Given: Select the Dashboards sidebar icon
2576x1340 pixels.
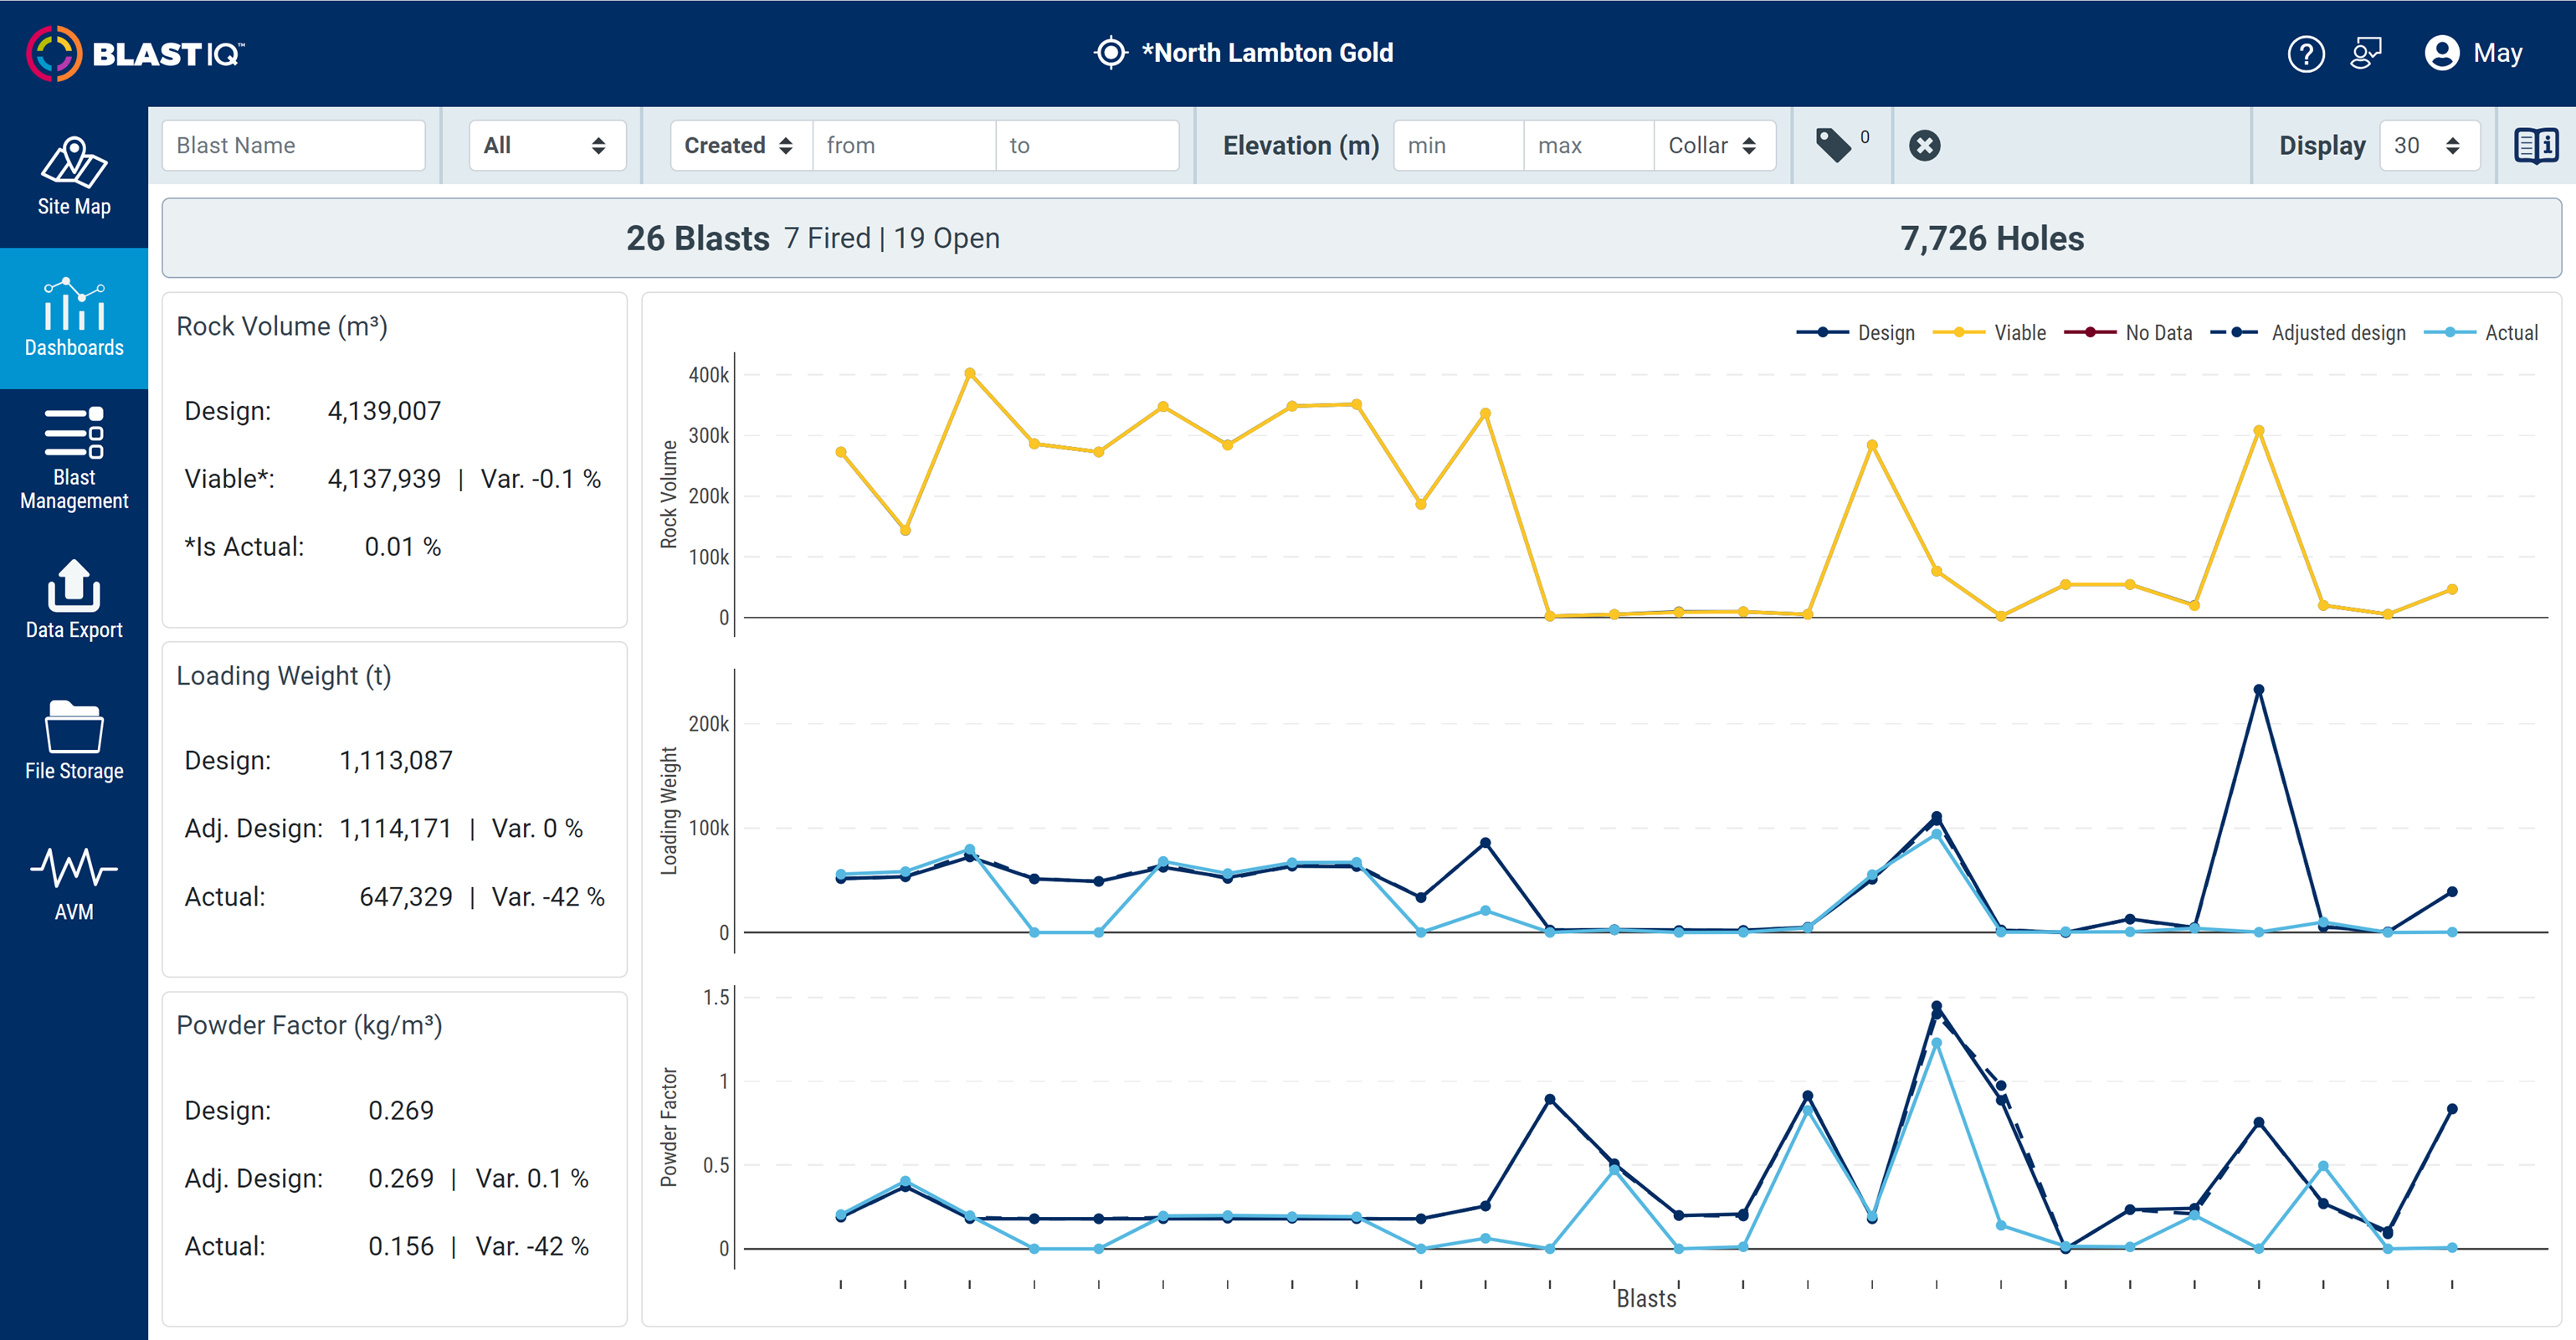Looking at the screenshot, I should coord(73,318).
